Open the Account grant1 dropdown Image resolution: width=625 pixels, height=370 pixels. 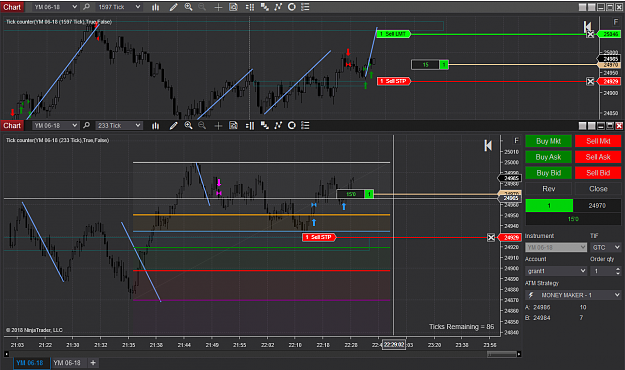(556, 271)
